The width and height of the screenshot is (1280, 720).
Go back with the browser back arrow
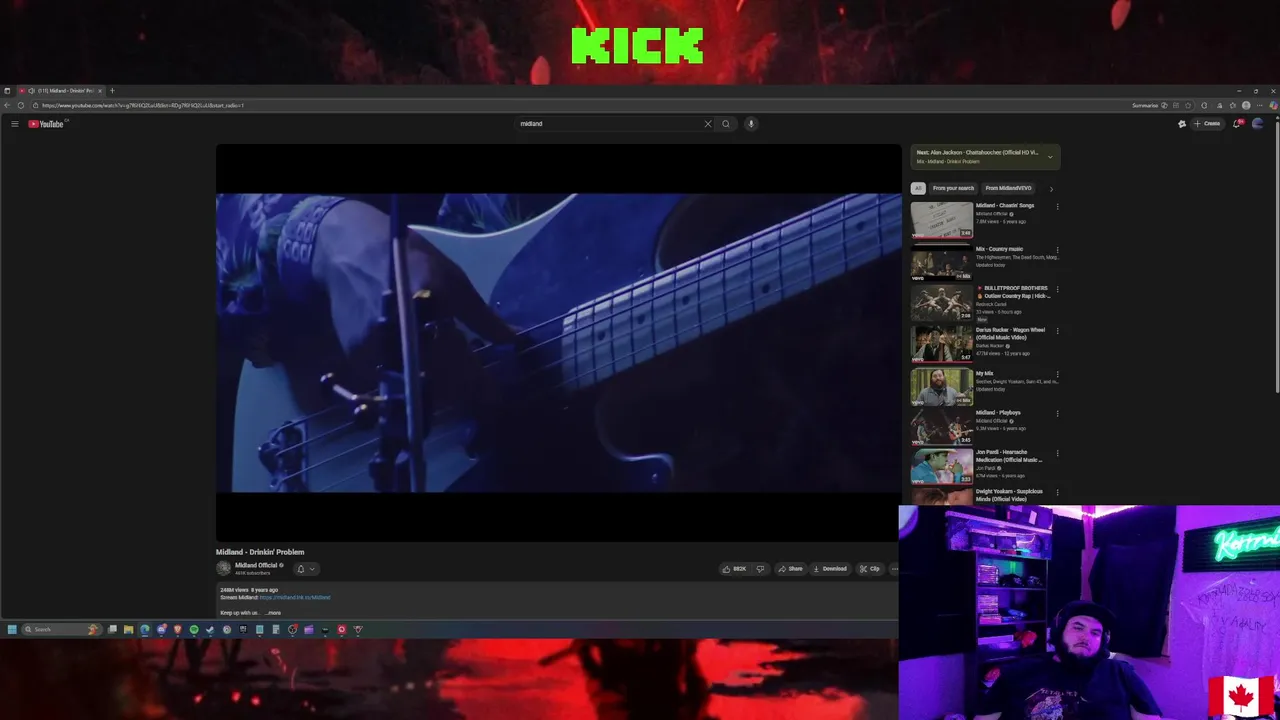(7, 105)
